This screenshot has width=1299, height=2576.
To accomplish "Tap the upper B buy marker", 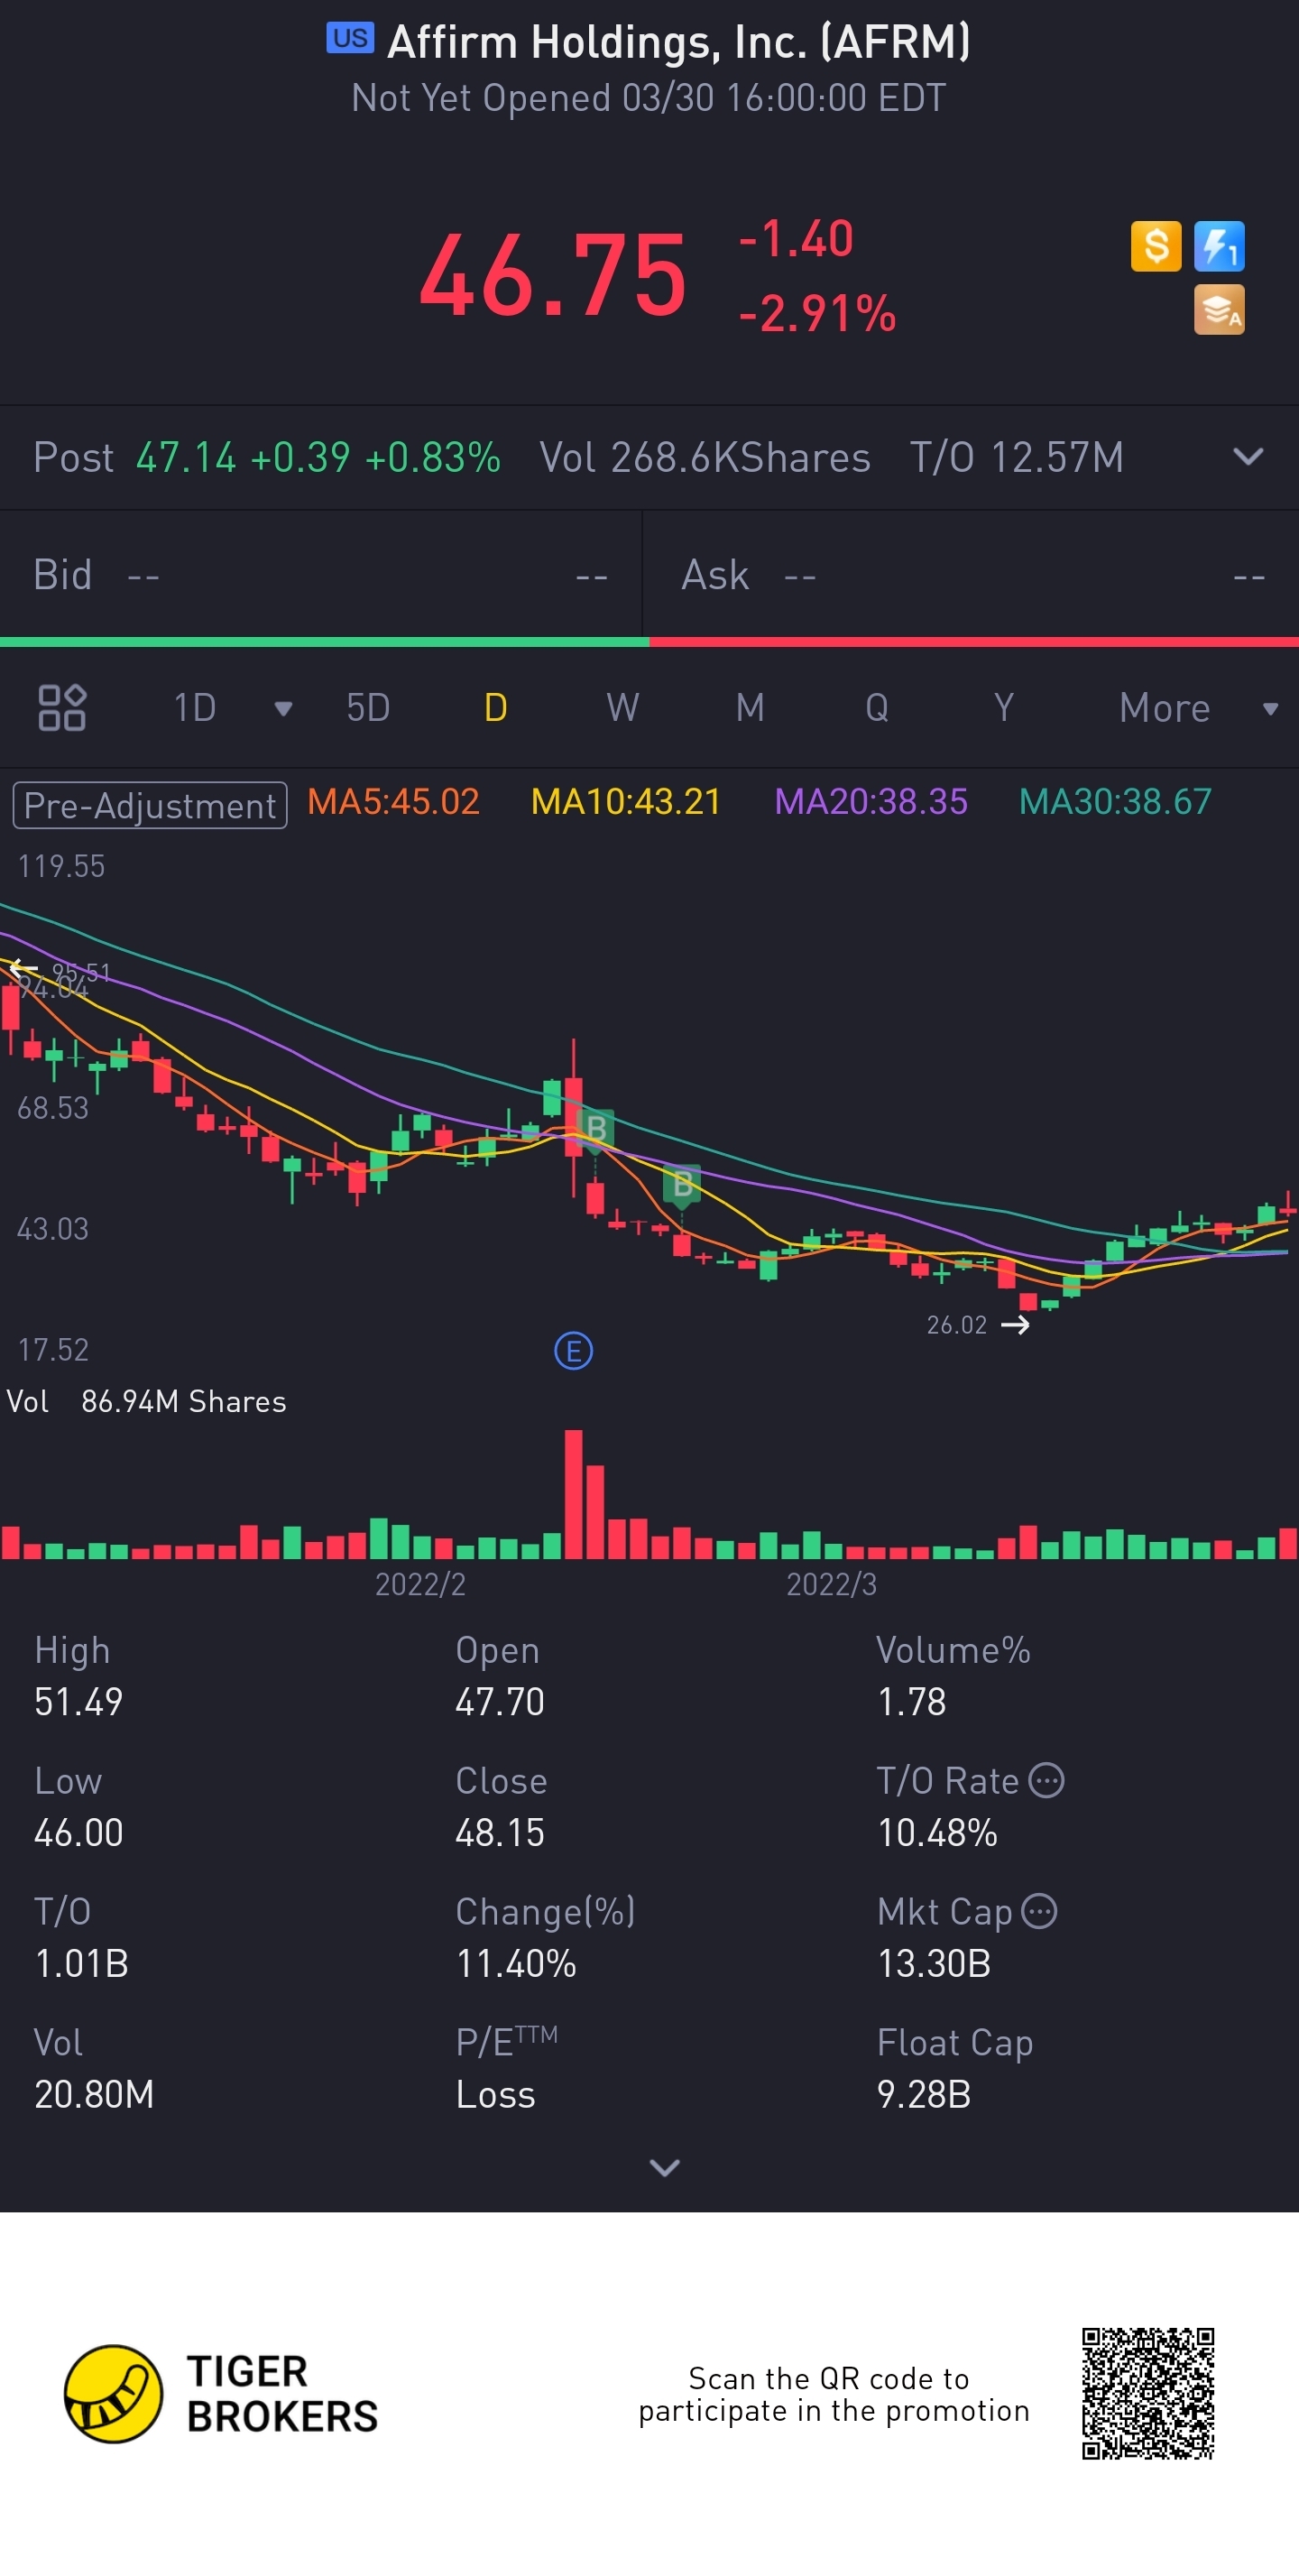I will click(x=596, y=1129).
